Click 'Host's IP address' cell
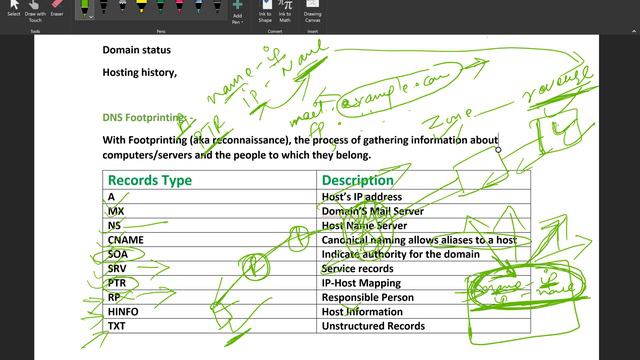This screenshot has width=640, height=360. (423, 197)
